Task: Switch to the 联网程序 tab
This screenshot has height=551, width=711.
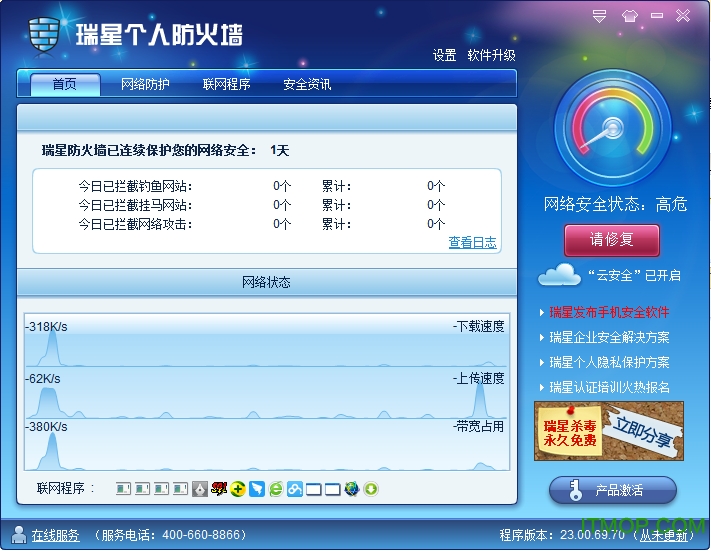Action: coord(226,84)
